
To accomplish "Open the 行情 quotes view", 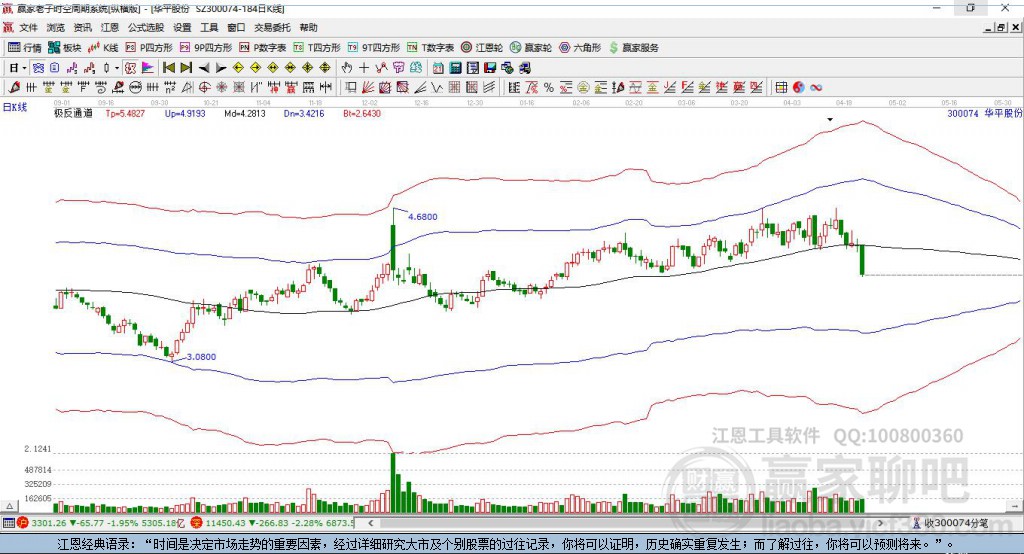I will (25, 48).
